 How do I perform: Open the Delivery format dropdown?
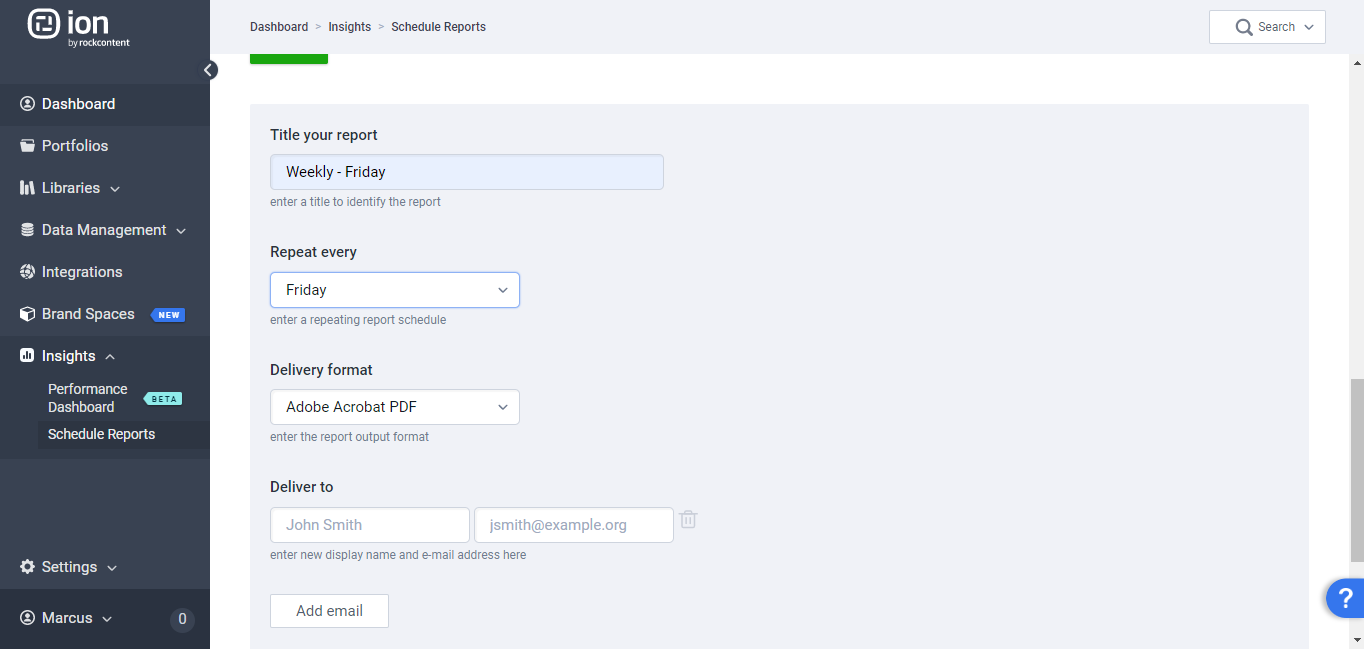point(395,407)
